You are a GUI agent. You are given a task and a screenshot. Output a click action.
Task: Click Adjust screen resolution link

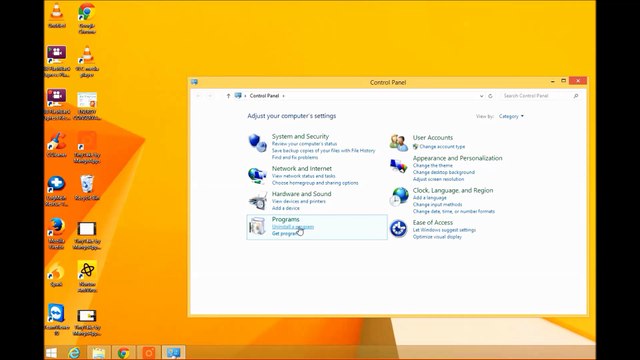[438, 179]
